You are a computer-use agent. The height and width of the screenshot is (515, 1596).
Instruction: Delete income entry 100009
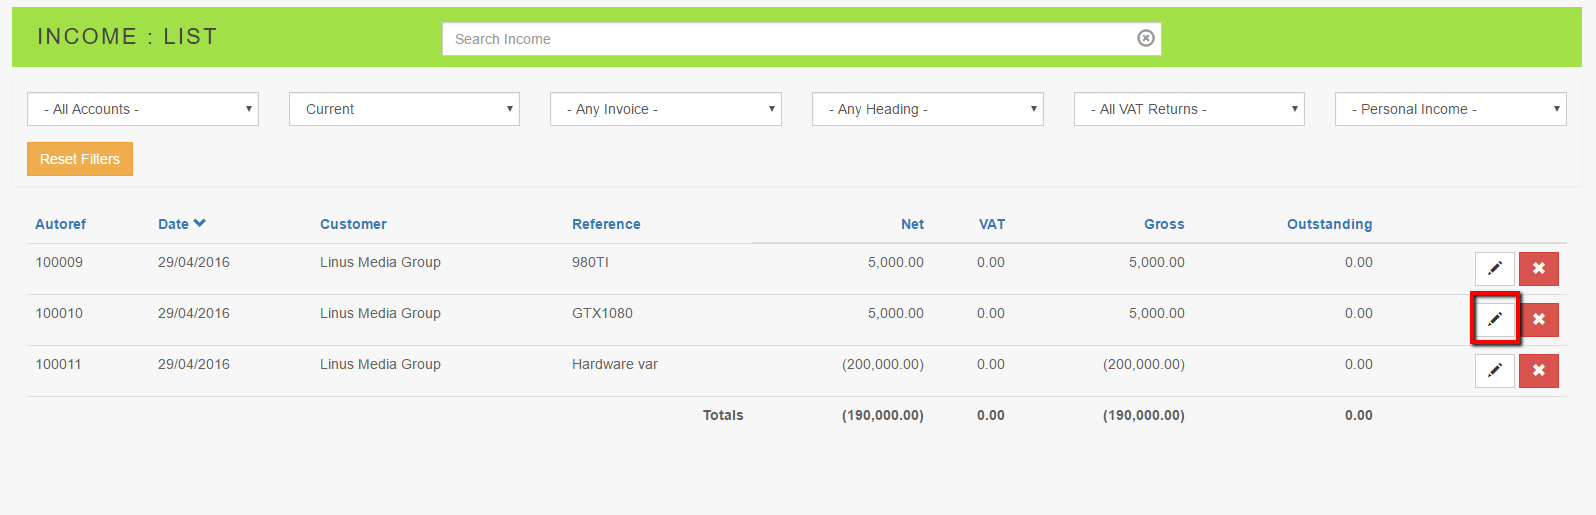(x=1538, y=268)
